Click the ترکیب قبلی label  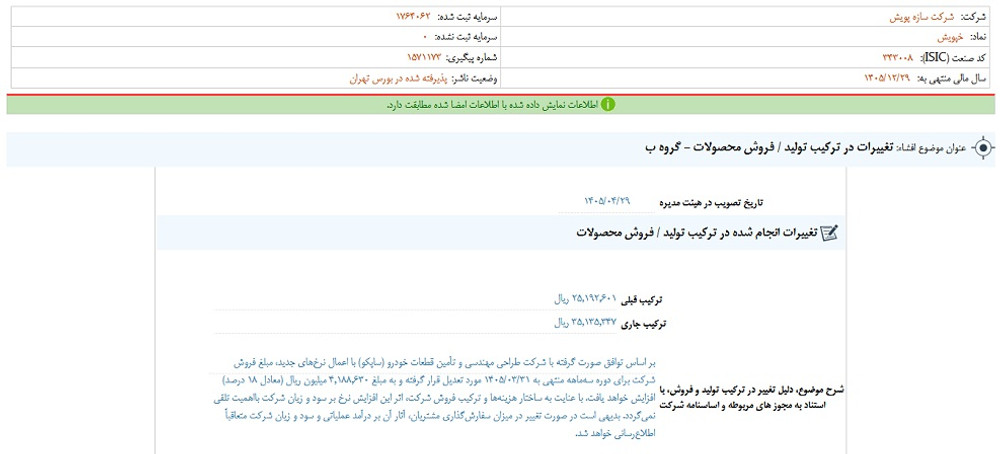point(642,300)
